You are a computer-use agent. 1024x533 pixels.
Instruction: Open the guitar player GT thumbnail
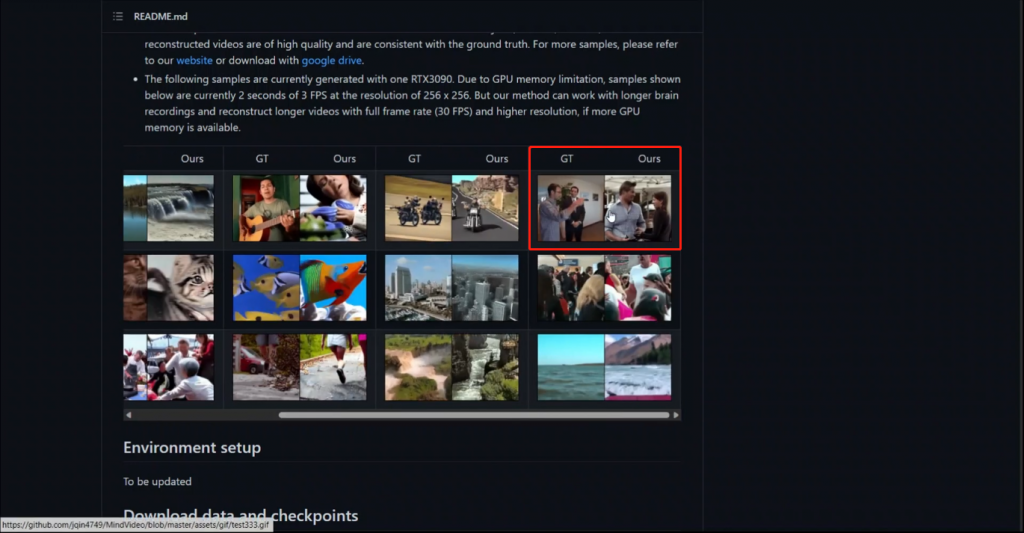[x=266, y=208]
